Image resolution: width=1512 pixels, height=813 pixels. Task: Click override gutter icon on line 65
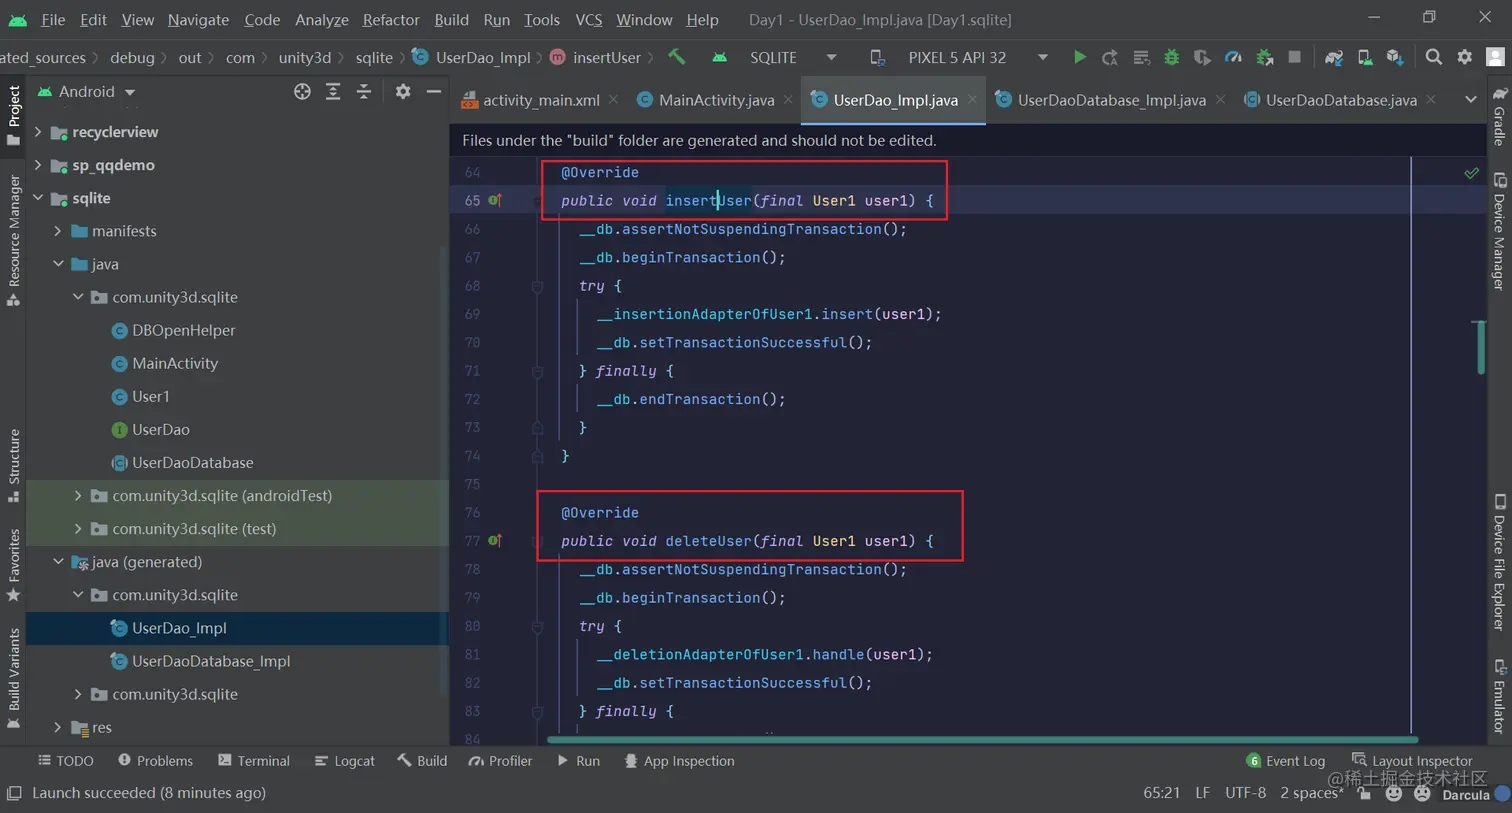pos(495,200)
